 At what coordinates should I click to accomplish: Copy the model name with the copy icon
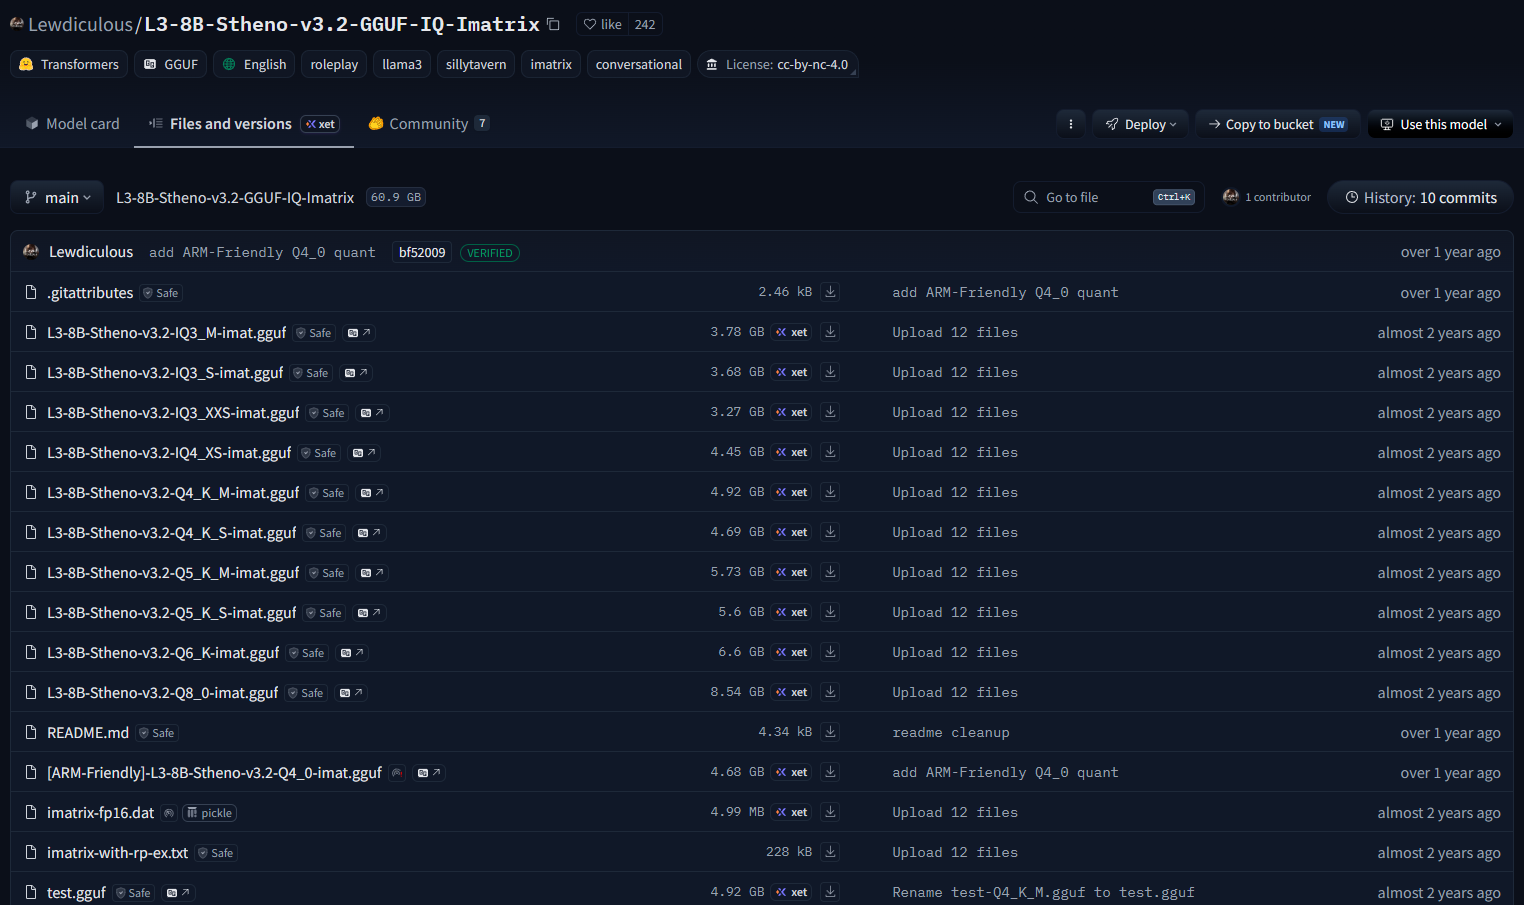(x=553, y=24)
